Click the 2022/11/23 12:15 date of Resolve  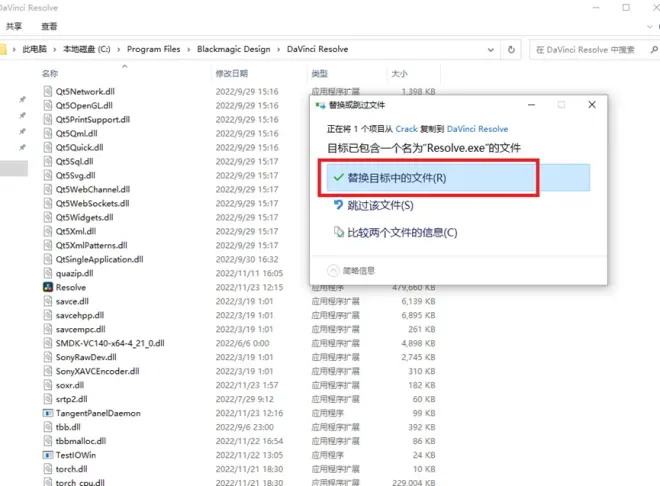pos(249,287)
